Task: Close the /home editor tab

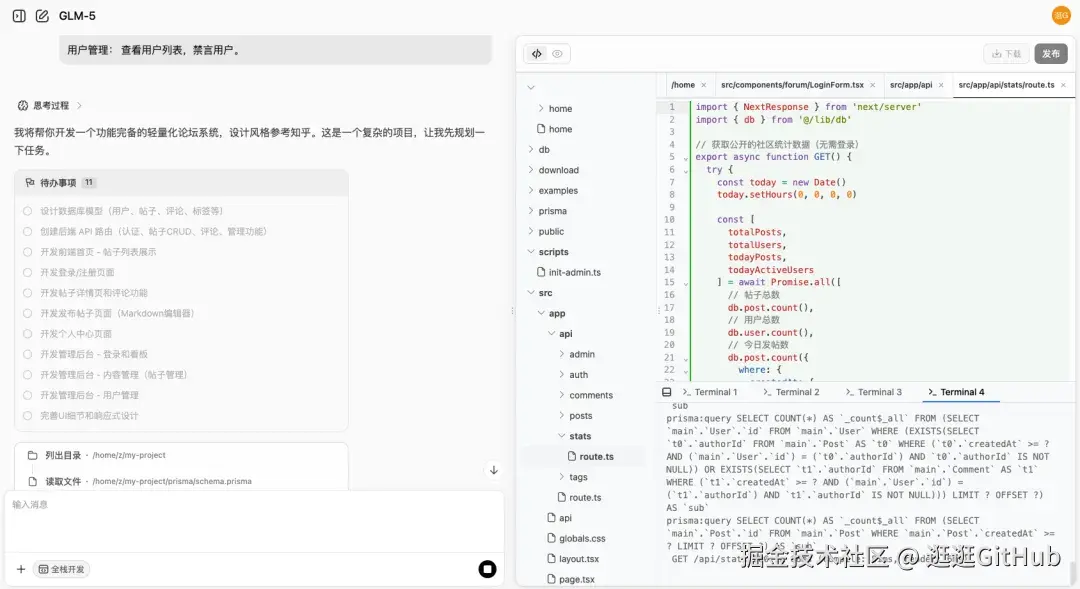Action: point(703,85)
